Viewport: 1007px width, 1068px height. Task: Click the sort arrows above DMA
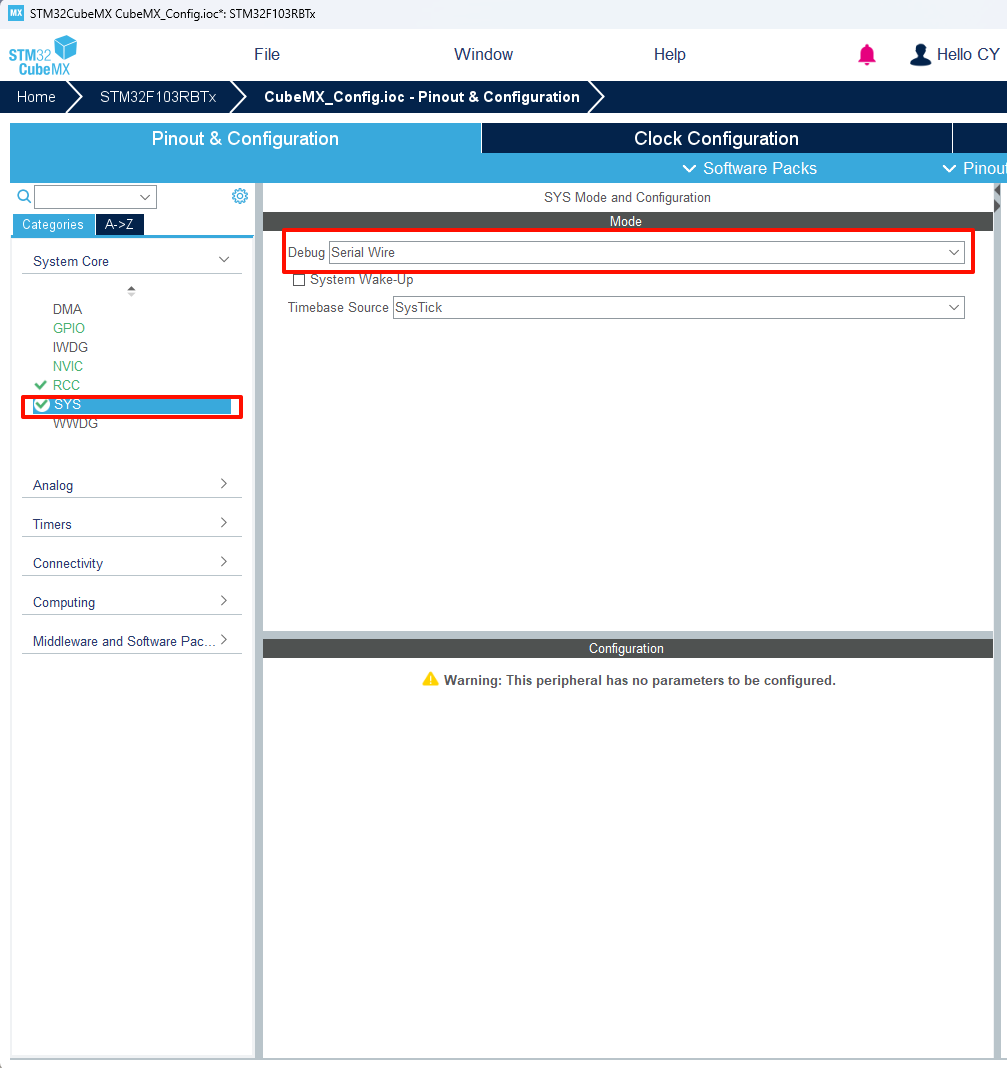[131, 291]
